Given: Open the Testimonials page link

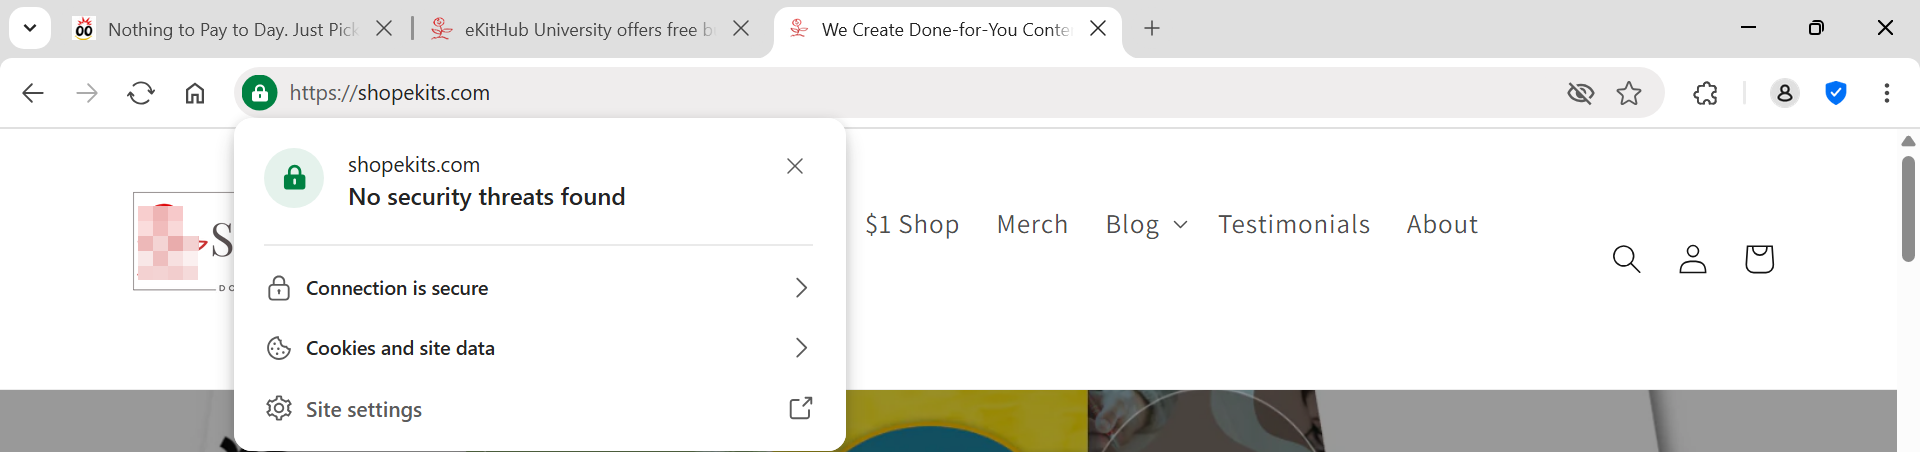Looking at the screenshot, I should click(1293, 225).
